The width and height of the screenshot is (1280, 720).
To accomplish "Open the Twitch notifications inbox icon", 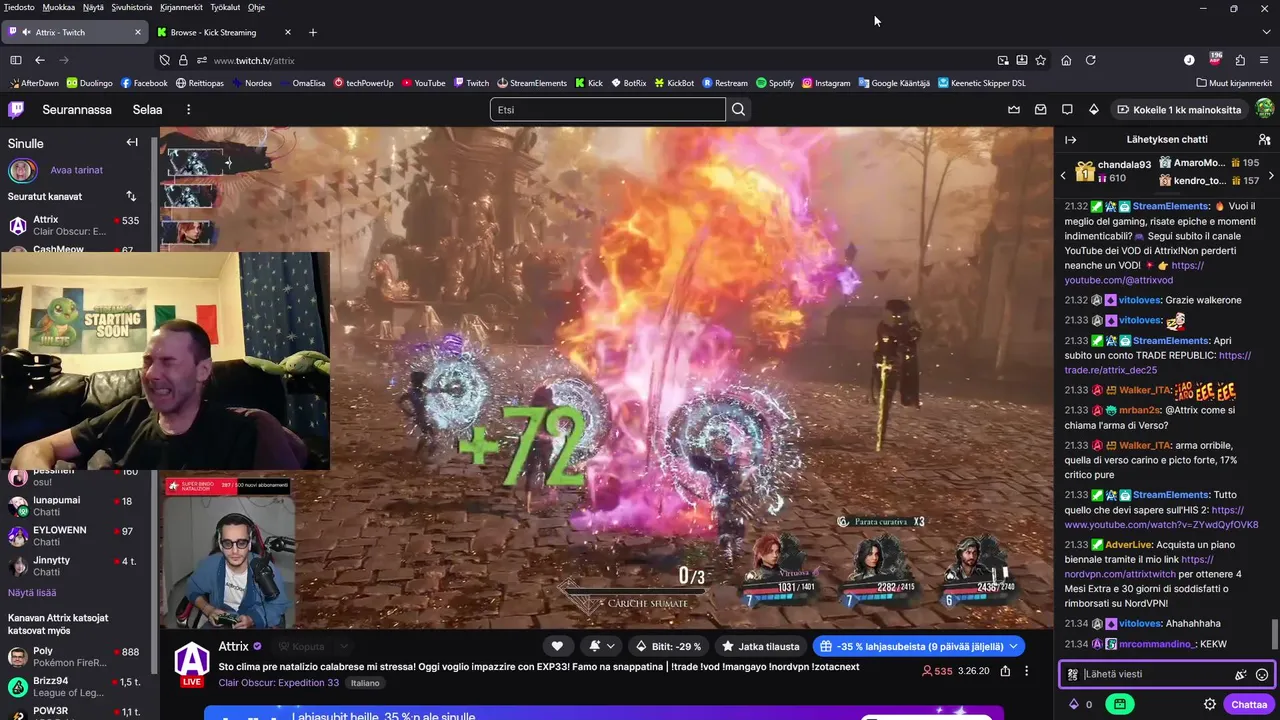I will pos(1040,109).
